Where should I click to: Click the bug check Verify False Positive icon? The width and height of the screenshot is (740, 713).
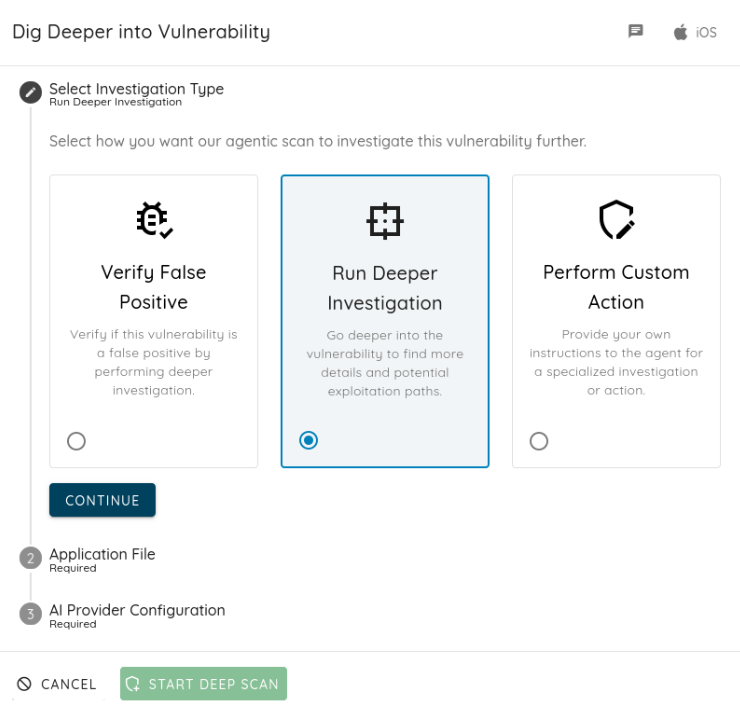154,220
